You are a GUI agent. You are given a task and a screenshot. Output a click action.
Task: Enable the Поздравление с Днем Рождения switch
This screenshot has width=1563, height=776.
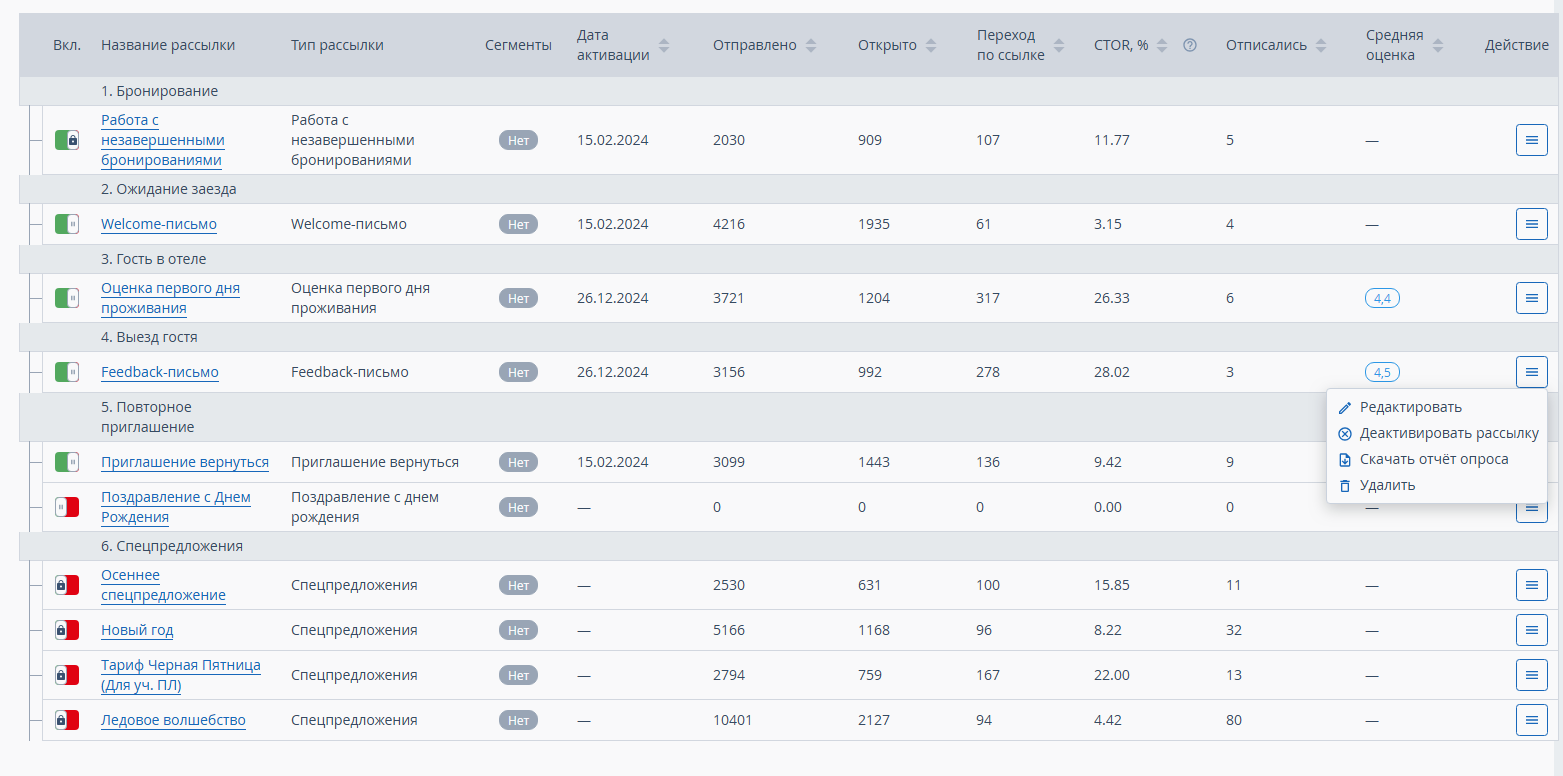67,507
